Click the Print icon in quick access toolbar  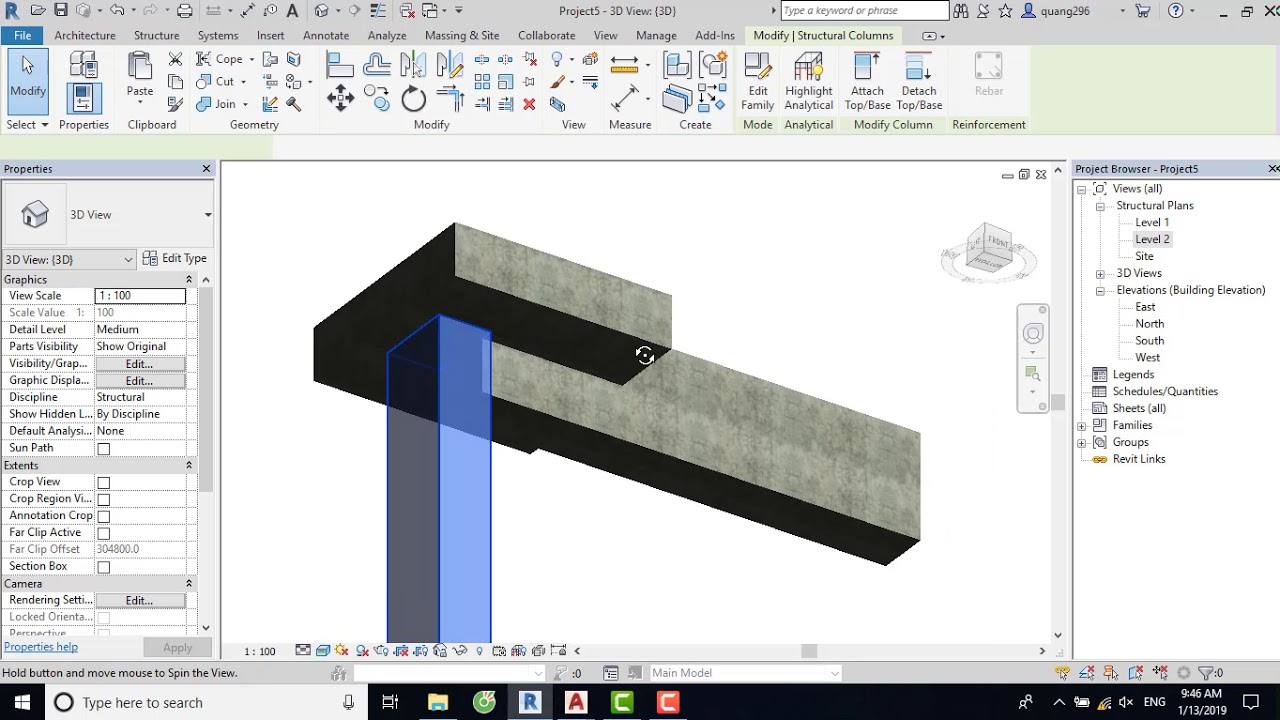185,11
